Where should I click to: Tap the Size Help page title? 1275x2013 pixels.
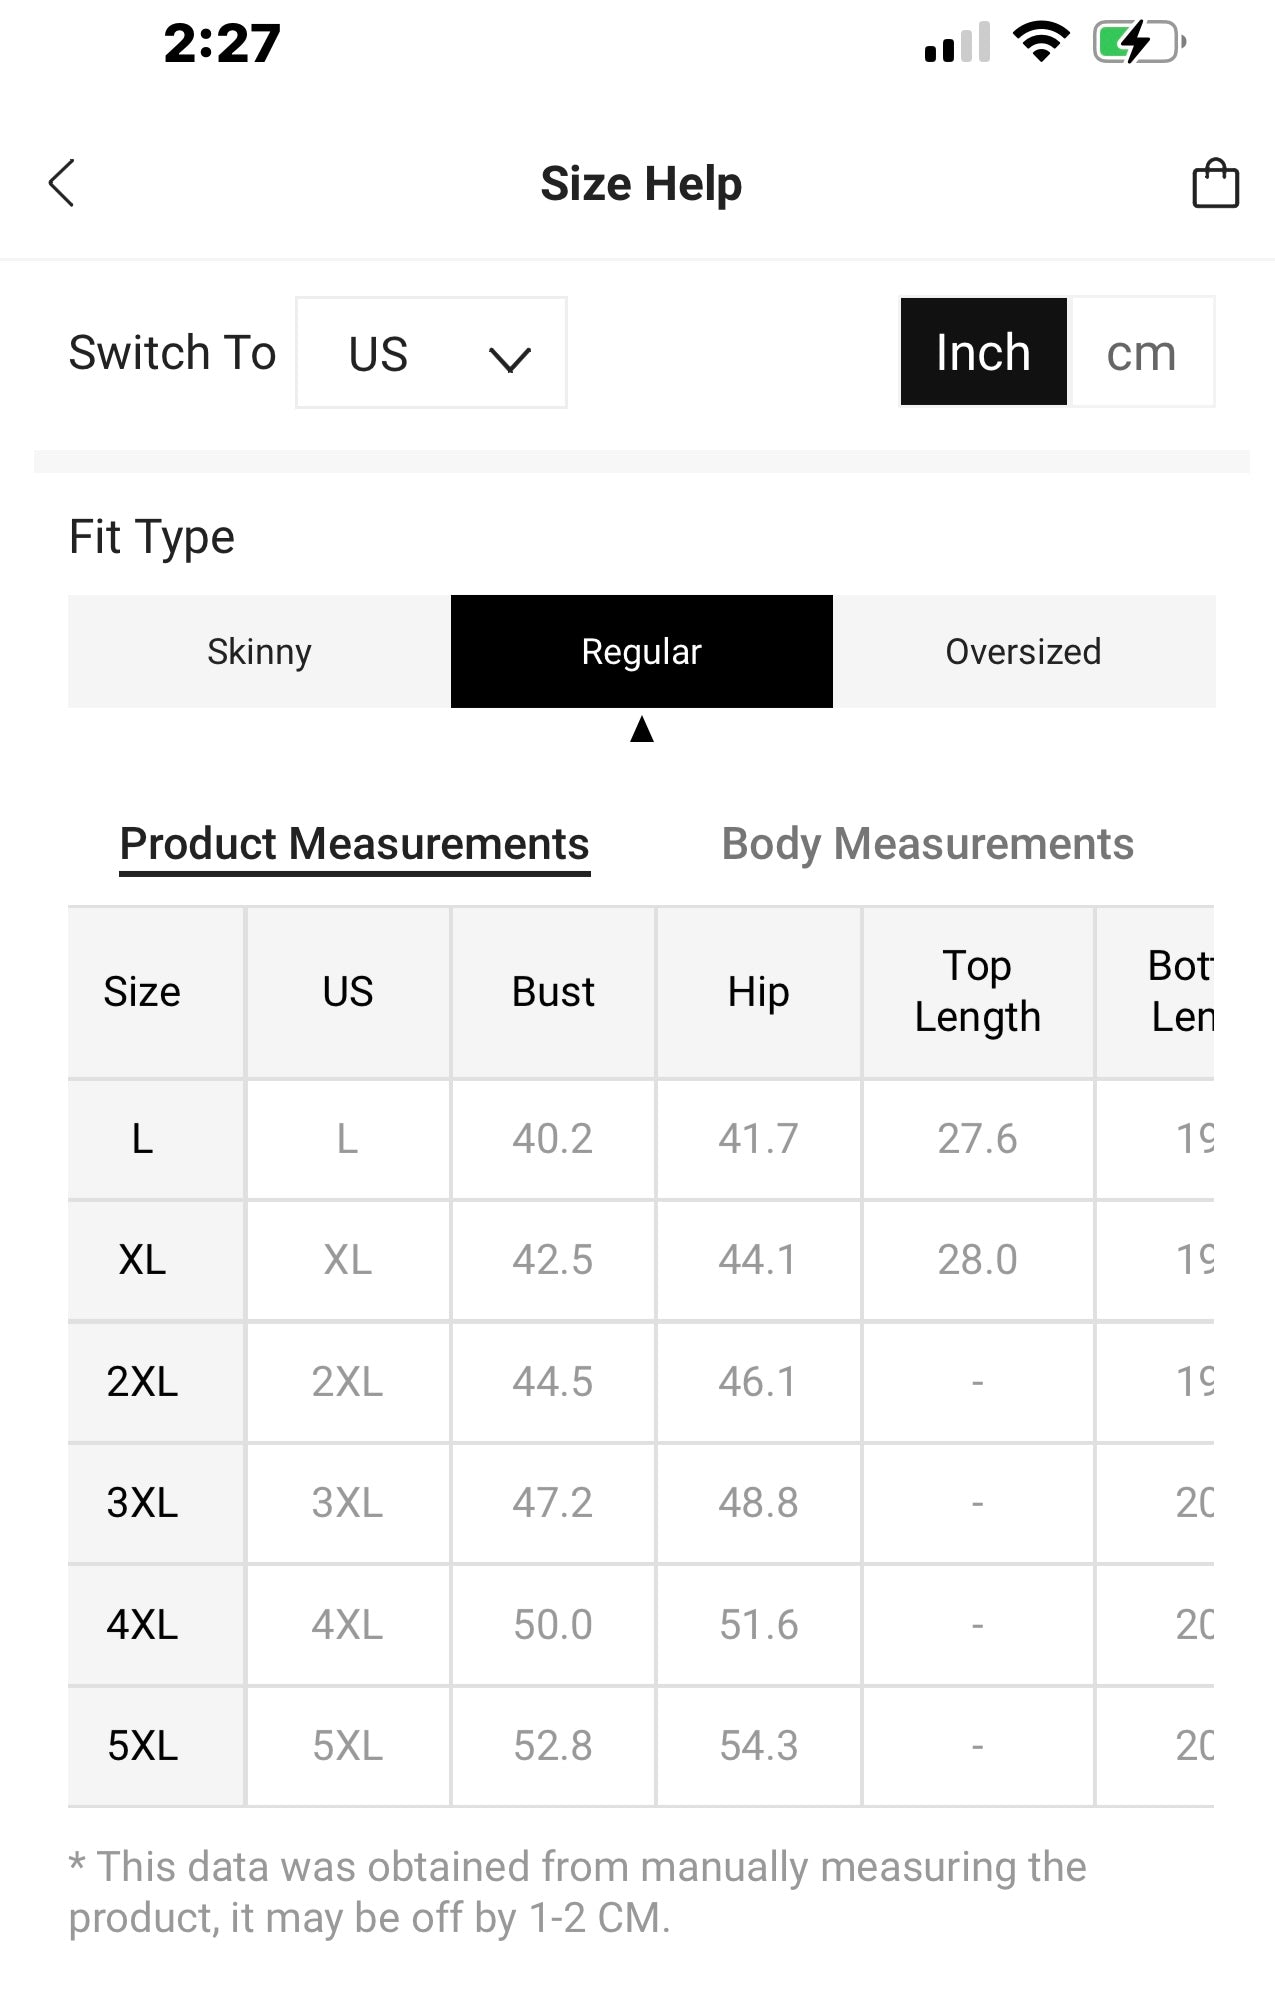(641, 184)
